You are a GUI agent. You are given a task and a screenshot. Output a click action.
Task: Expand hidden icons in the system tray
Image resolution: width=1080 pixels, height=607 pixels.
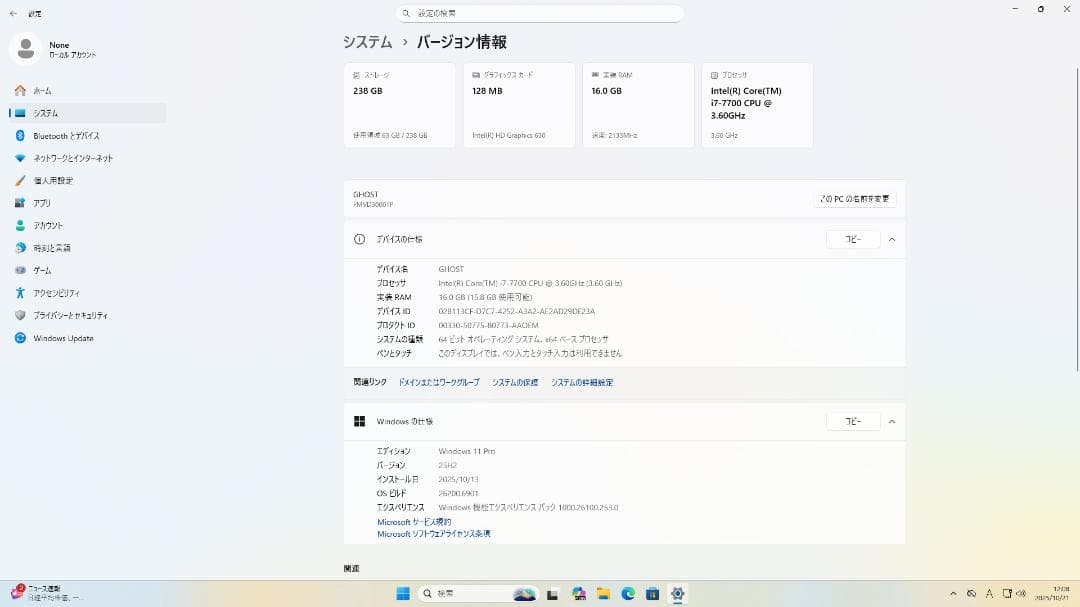click(953, 593)
